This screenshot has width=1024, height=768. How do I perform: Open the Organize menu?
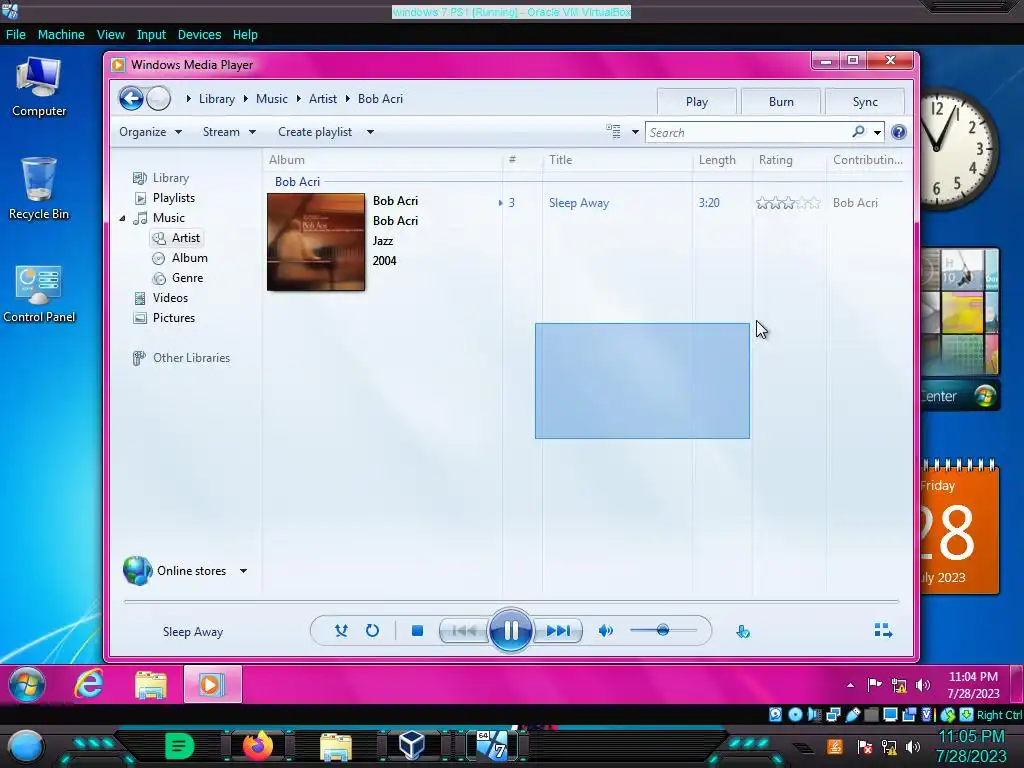[x=150, y=132]
